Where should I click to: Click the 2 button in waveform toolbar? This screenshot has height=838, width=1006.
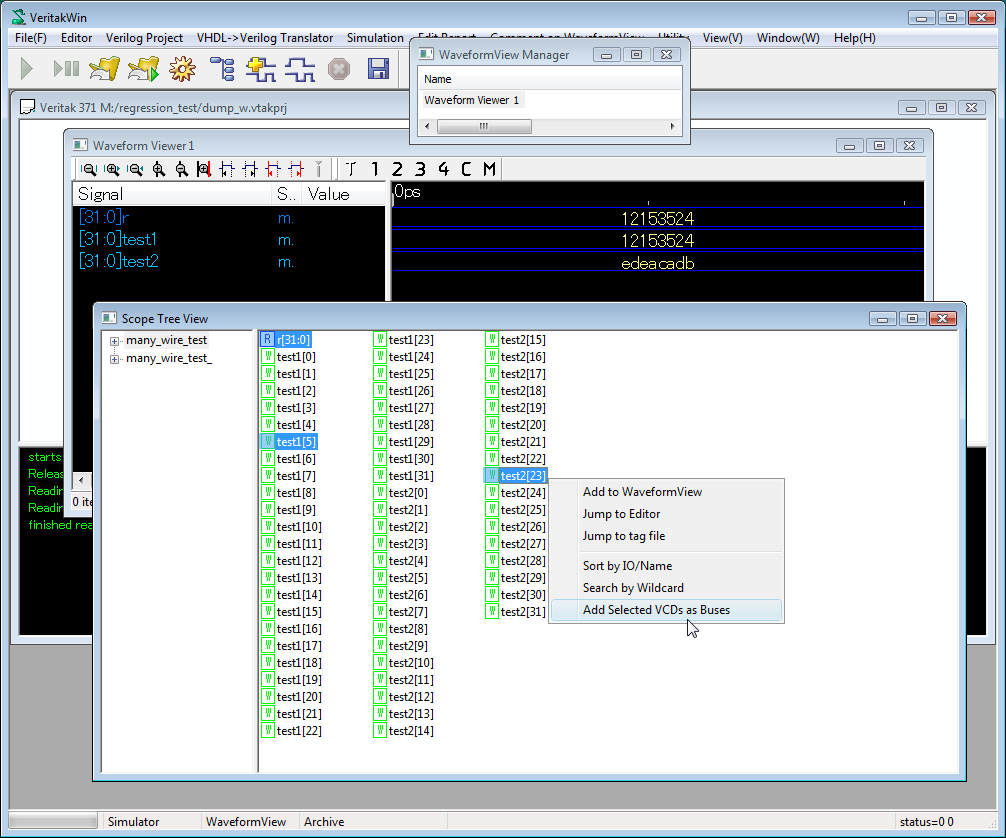397,169
